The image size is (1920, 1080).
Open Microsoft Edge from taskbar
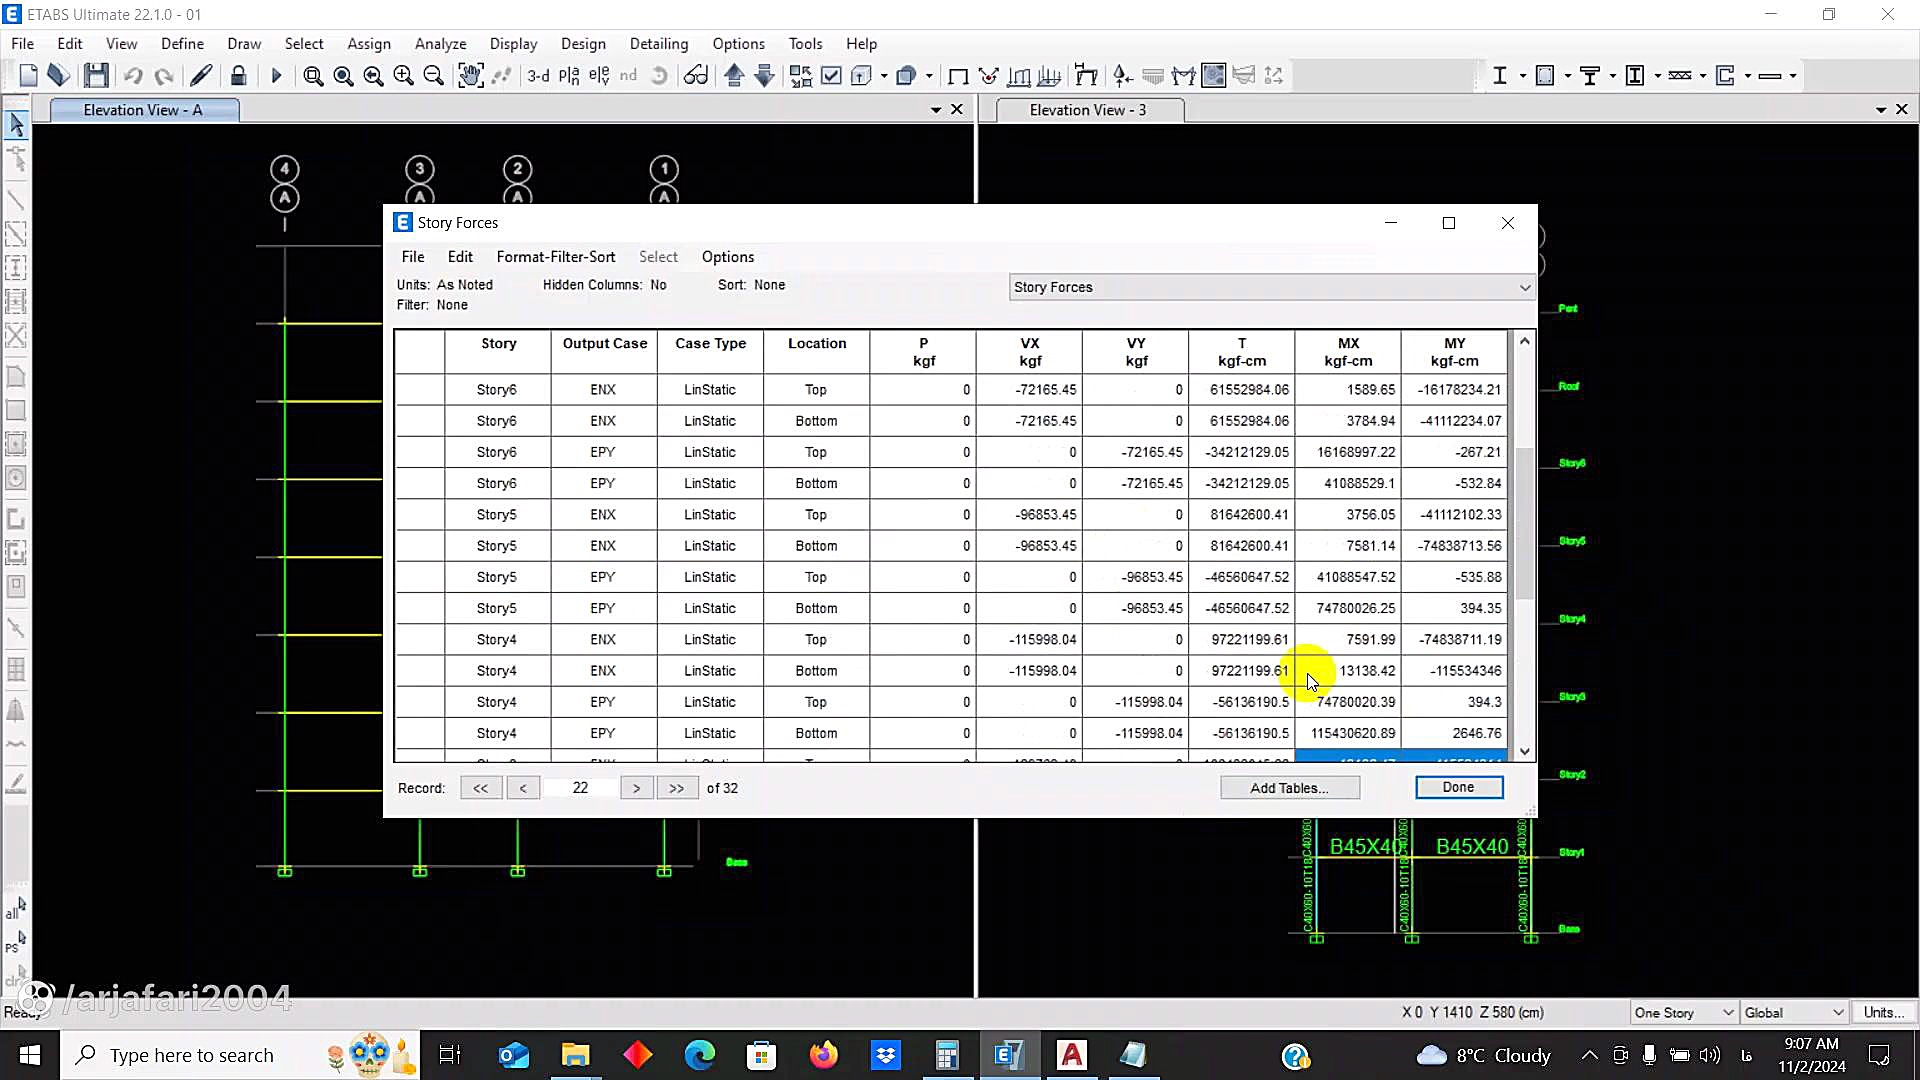pyautogui.click(x=700, y=1055)
